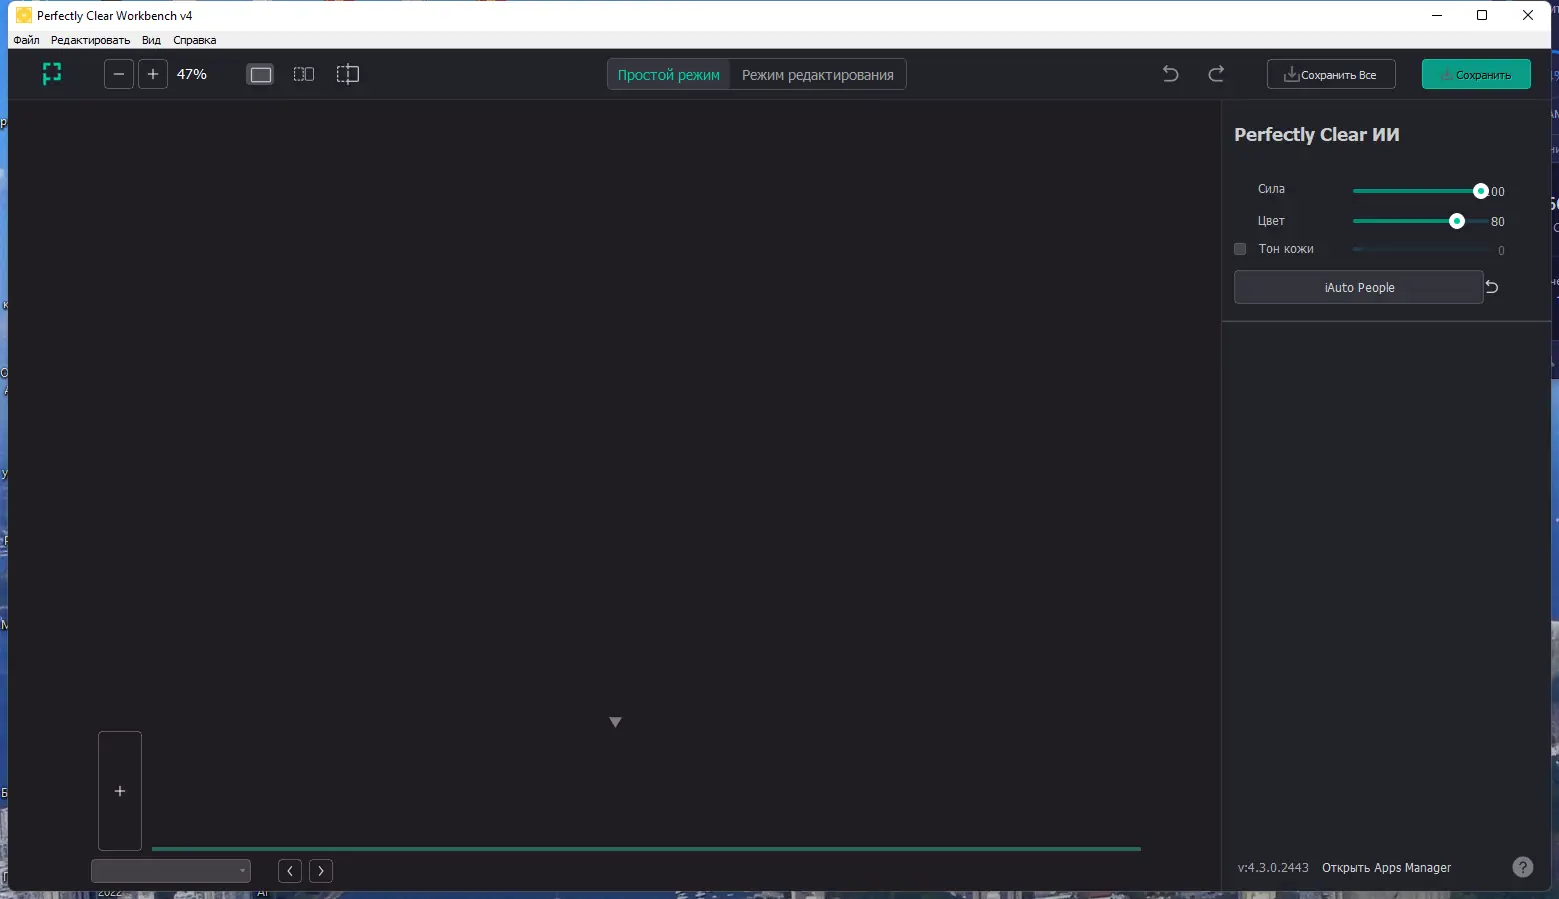
Task: Select the split compare view icon
Action: click(x=347, y=74)
